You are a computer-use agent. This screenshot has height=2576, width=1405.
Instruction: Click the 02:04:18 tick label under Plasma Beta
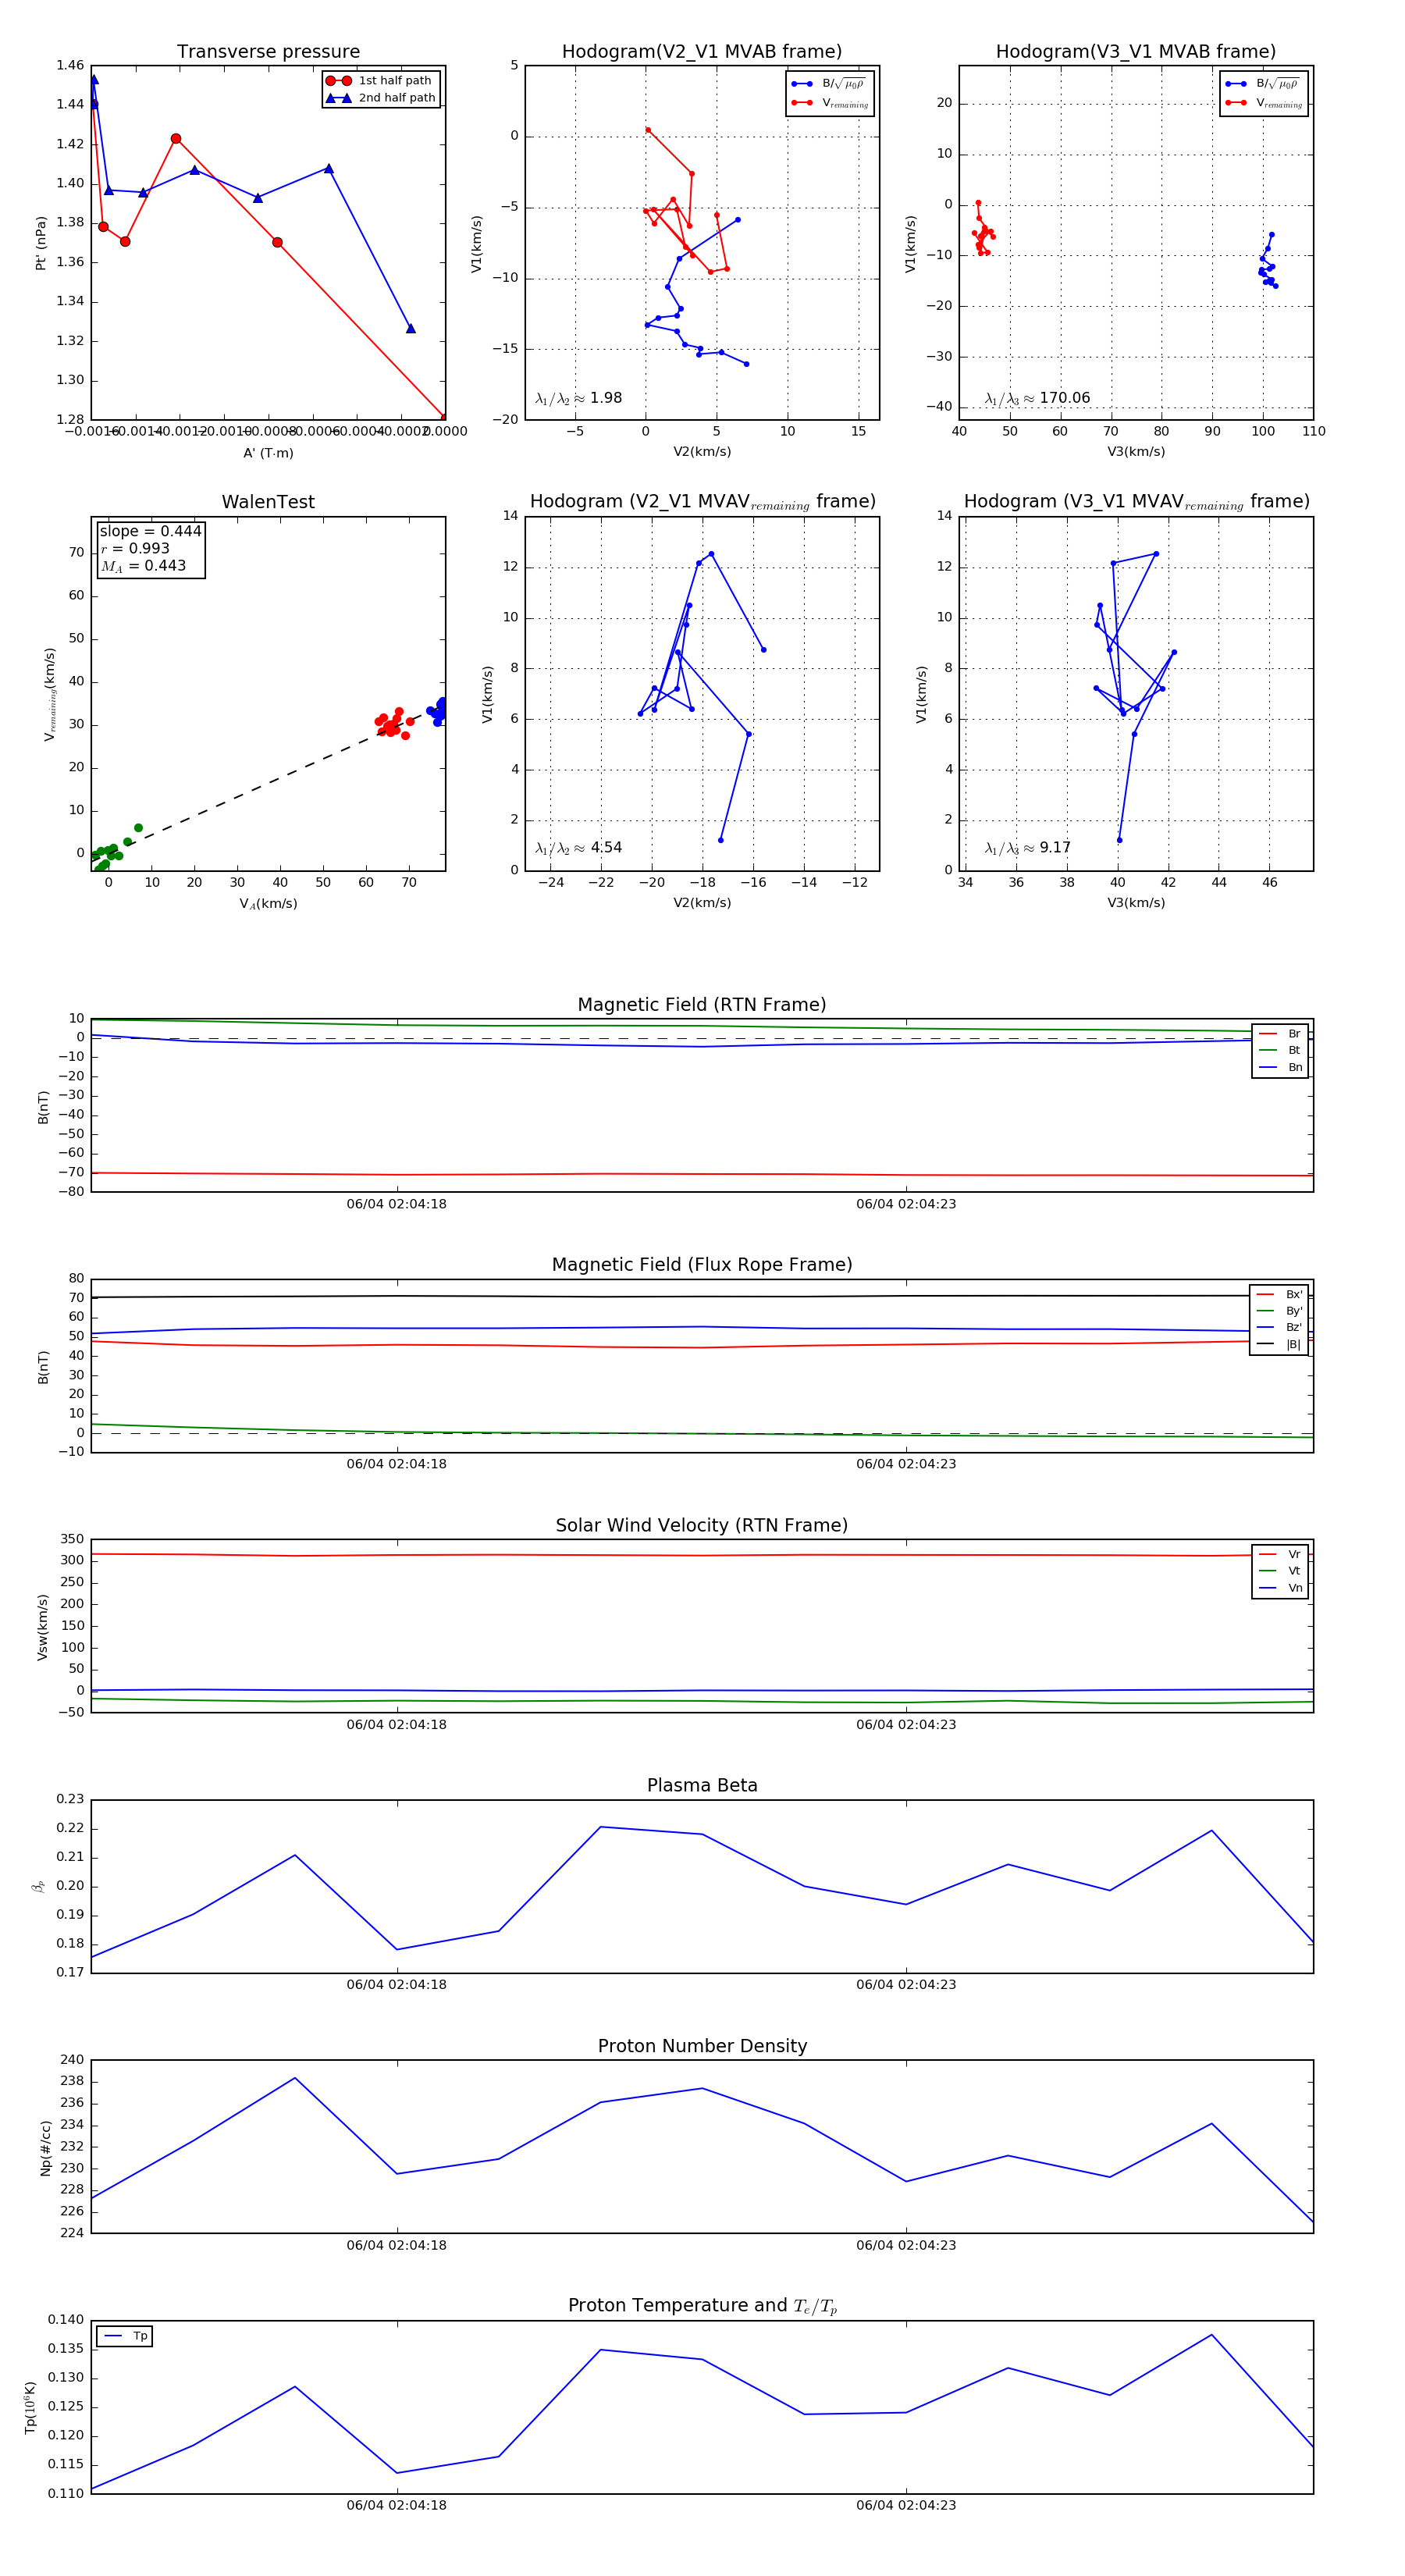(x=396, y=1985)
